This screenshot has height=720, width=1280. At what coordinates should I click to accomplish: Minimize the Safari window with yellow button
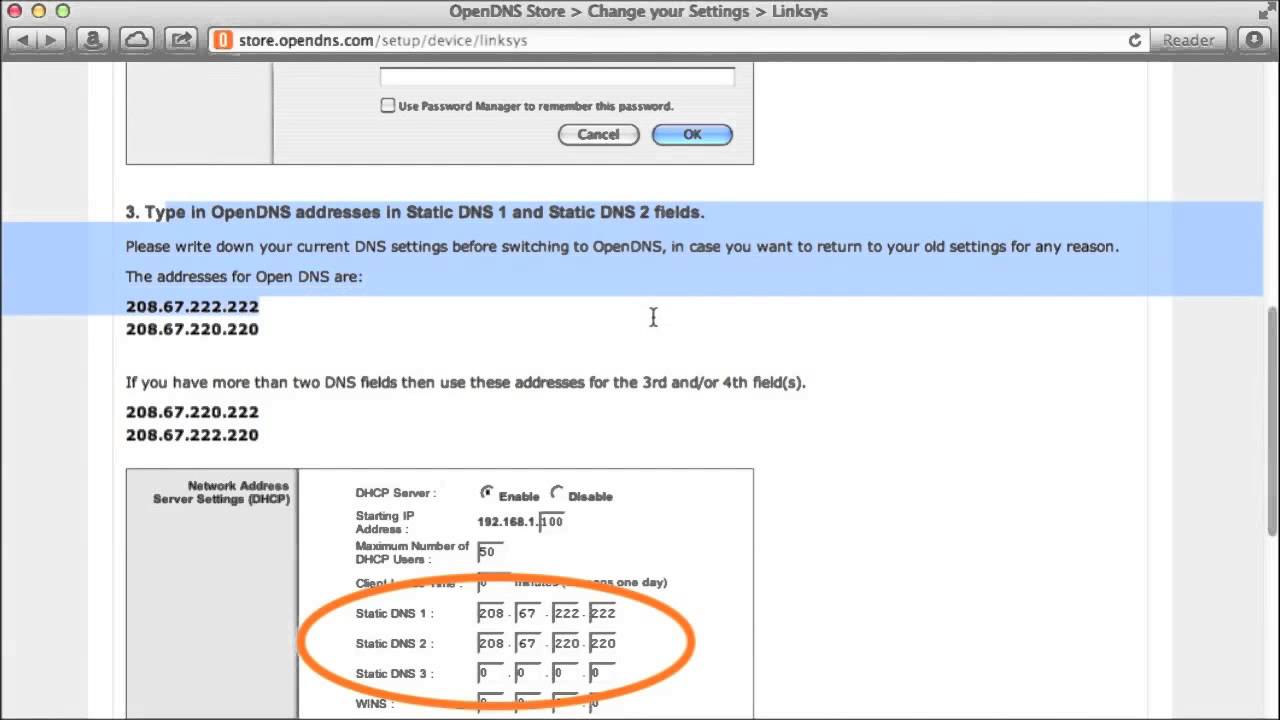(x=39, y=11)
